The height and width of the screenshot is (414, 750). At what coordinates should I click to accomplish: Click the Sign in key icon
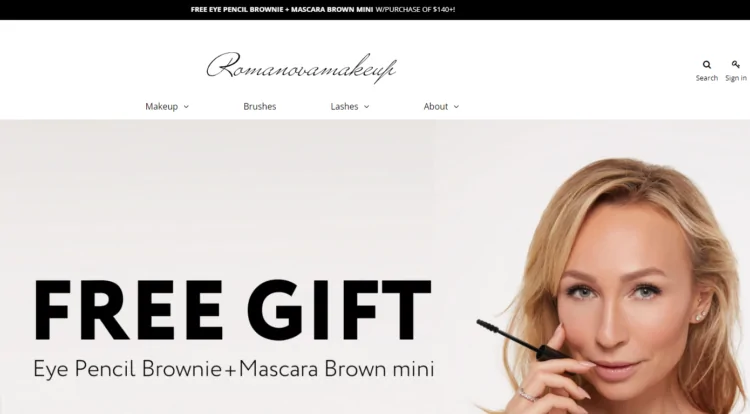[x=736, y=64]
